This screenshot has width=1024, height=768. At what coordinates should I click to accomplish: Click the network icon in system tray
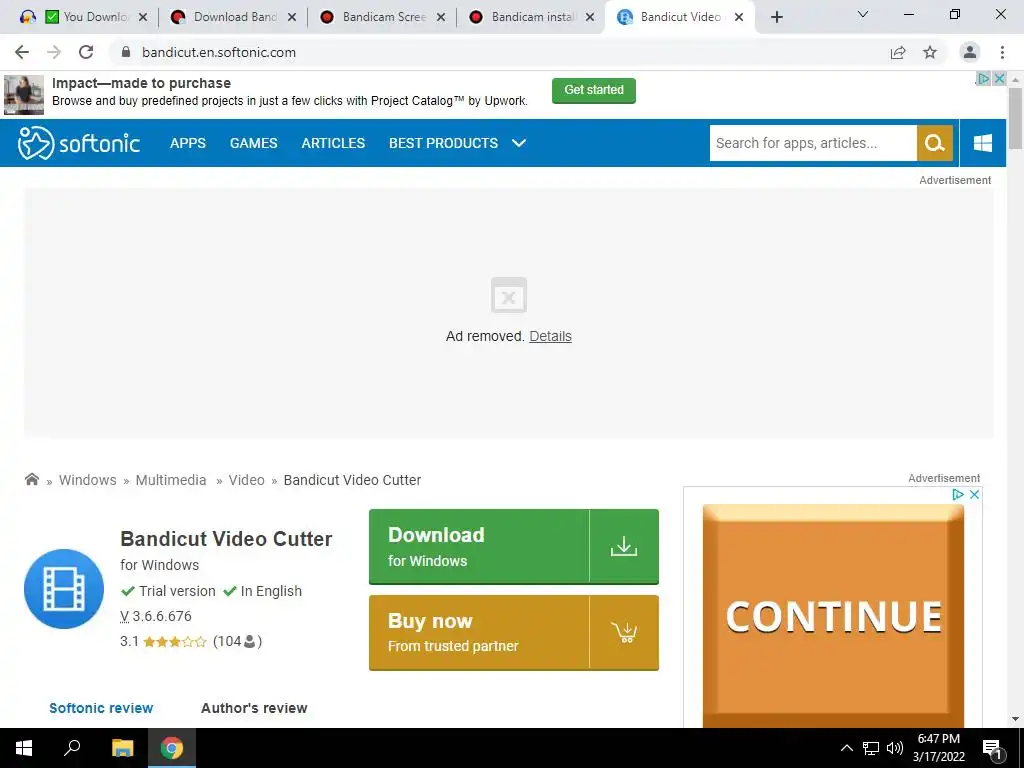(871, 748)
